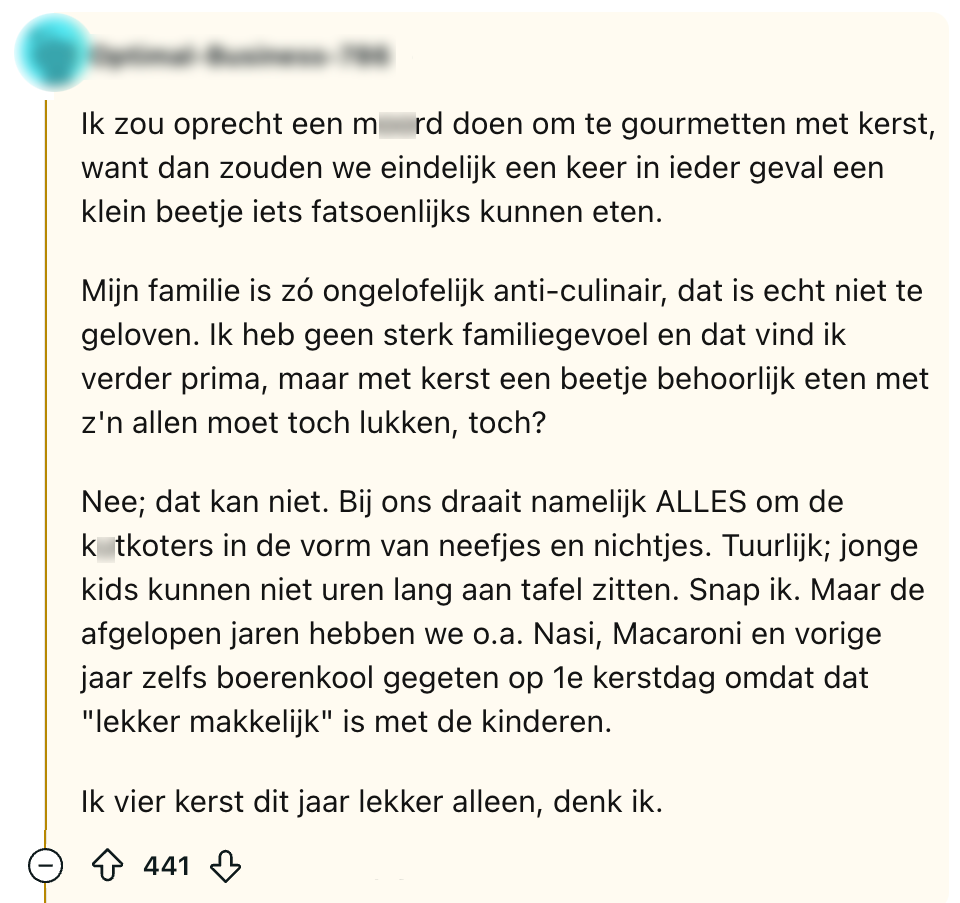
Task: Collapse the comment using the minus circle
Action: click(x=46, y=866)
